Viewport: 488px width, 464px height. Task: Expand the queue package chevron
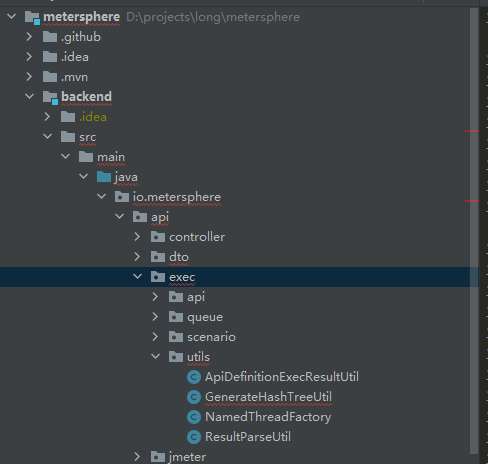(x=155, y=317)
